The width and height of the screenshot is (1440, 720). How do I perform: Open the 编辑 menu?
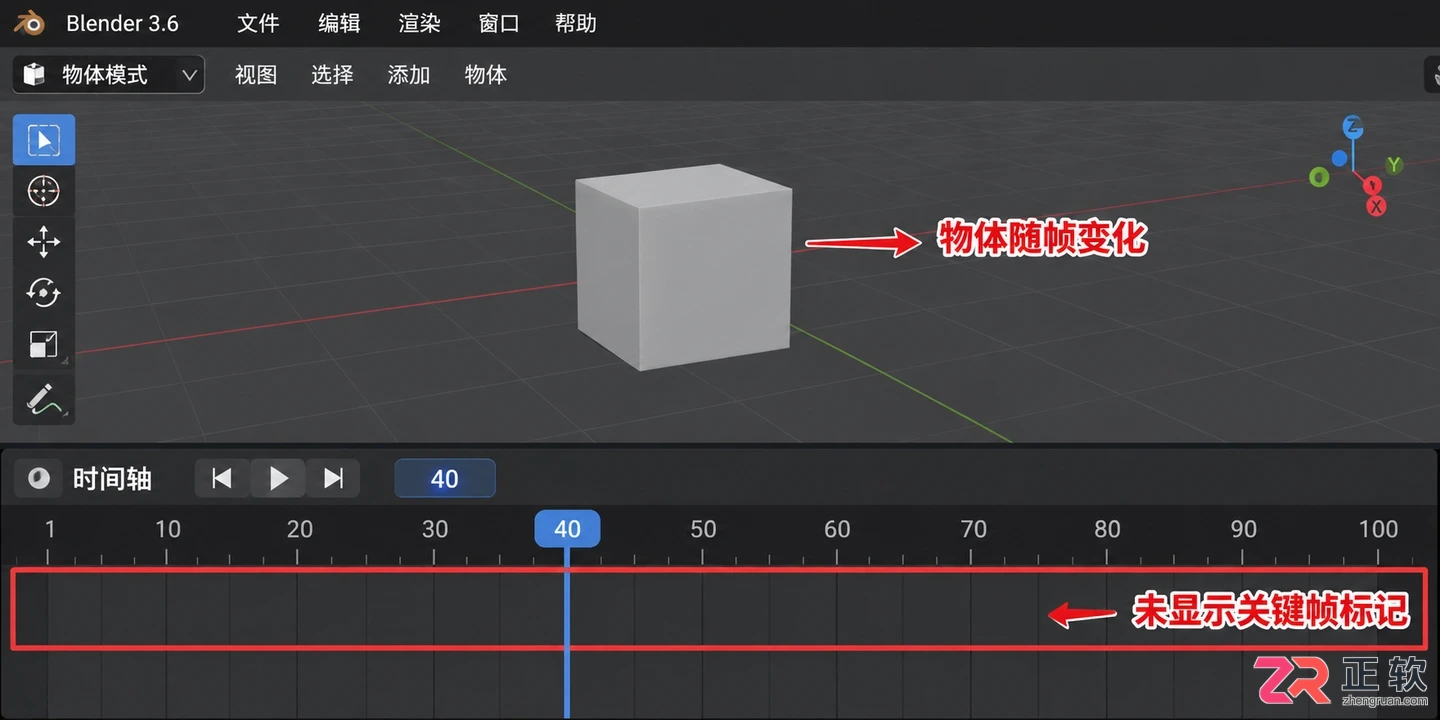tap(339, 23)
